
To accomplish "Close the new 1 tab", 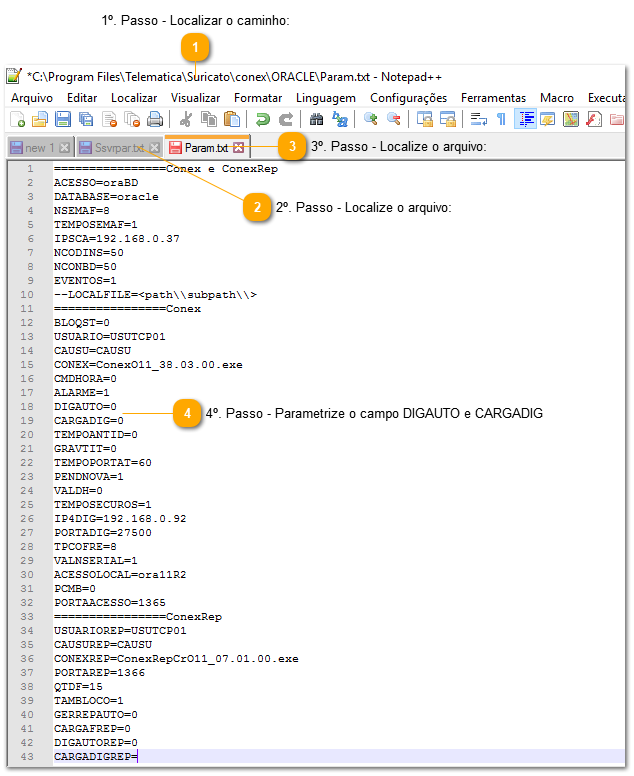I will 64,147.
